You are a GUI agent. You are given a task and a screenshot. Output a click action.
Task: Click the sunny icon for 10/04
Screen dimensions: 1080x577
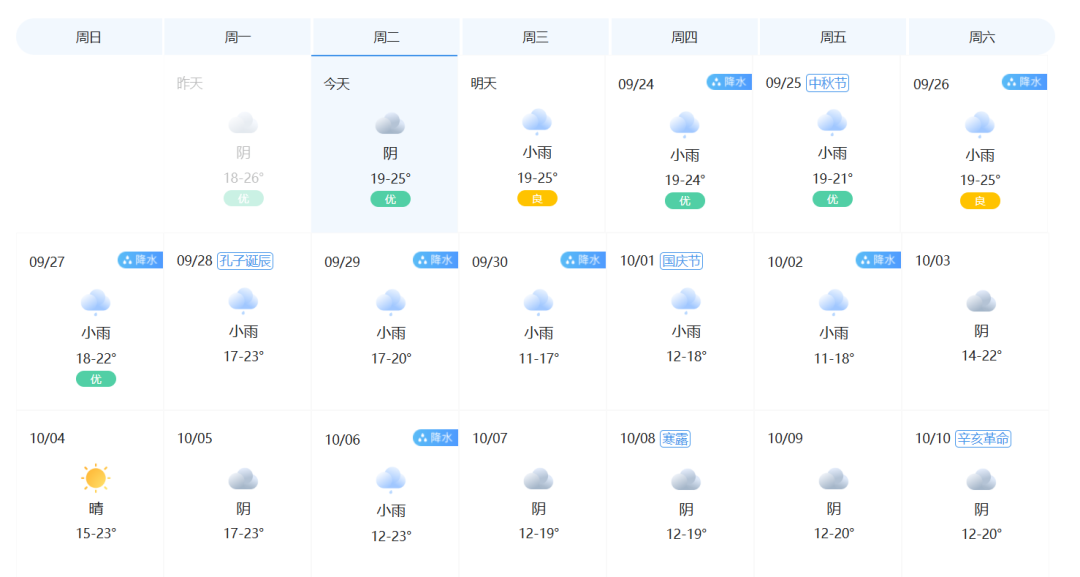(96, 478)
